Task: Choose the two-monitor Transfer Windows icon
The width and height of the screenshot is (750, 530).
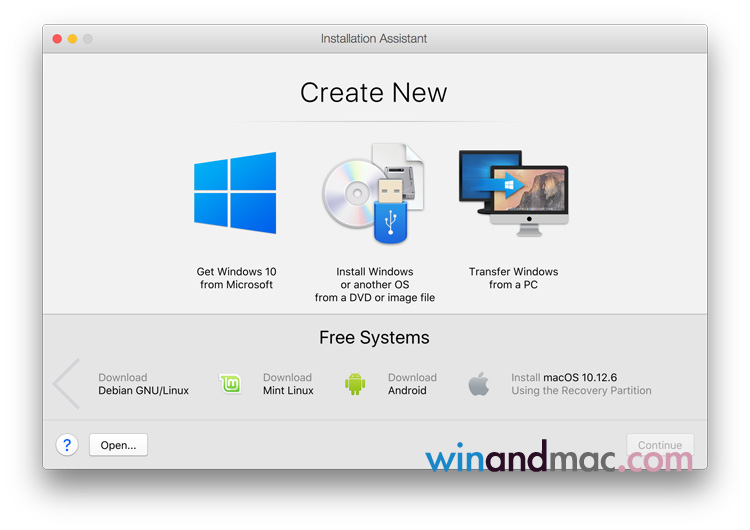Action: (513, 193)
